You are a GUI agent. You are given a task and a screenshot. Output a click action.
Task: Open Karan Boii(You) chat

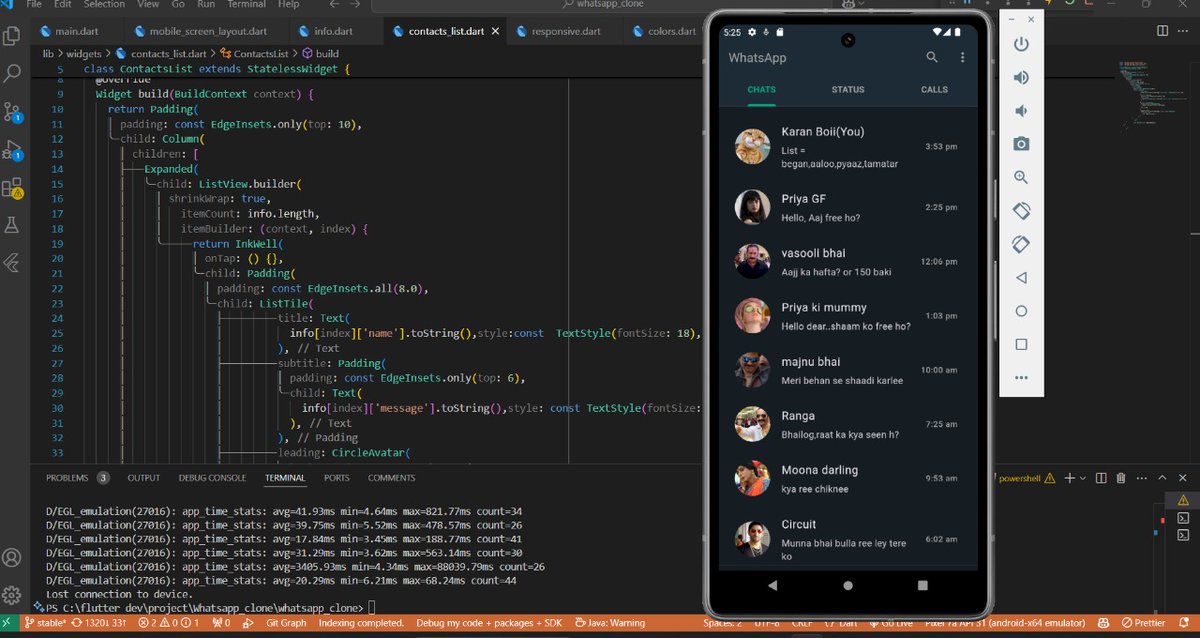(848, 147)
